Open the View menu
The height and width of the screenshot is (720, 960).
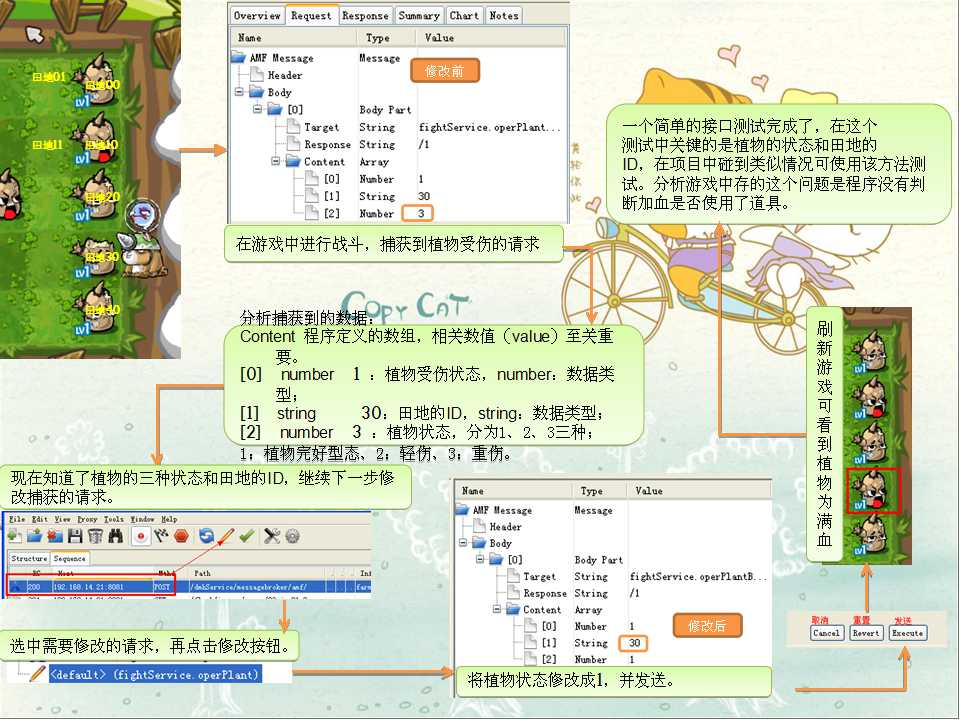point(63,519)
